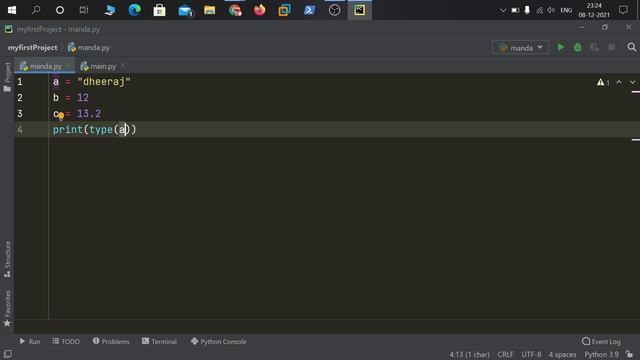
Task: Change file encoding via UTF-8 status item
Action: point(531,354)
